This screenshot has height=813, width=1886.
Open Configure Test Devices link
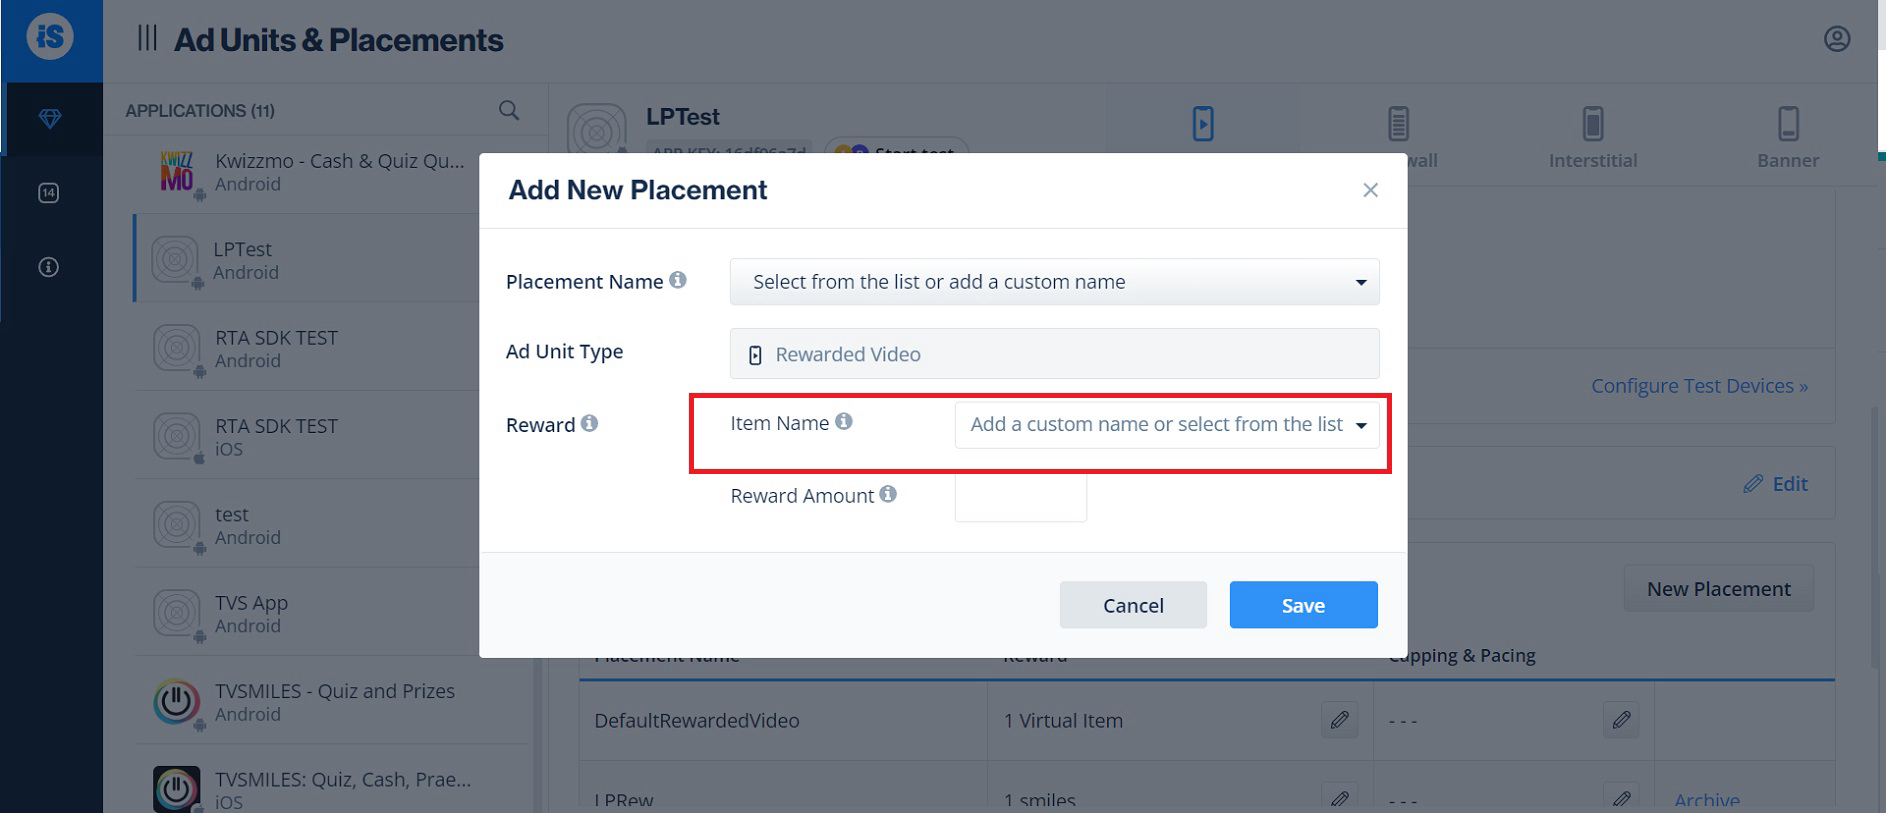pyautogui.click(x=1699, y=386)
